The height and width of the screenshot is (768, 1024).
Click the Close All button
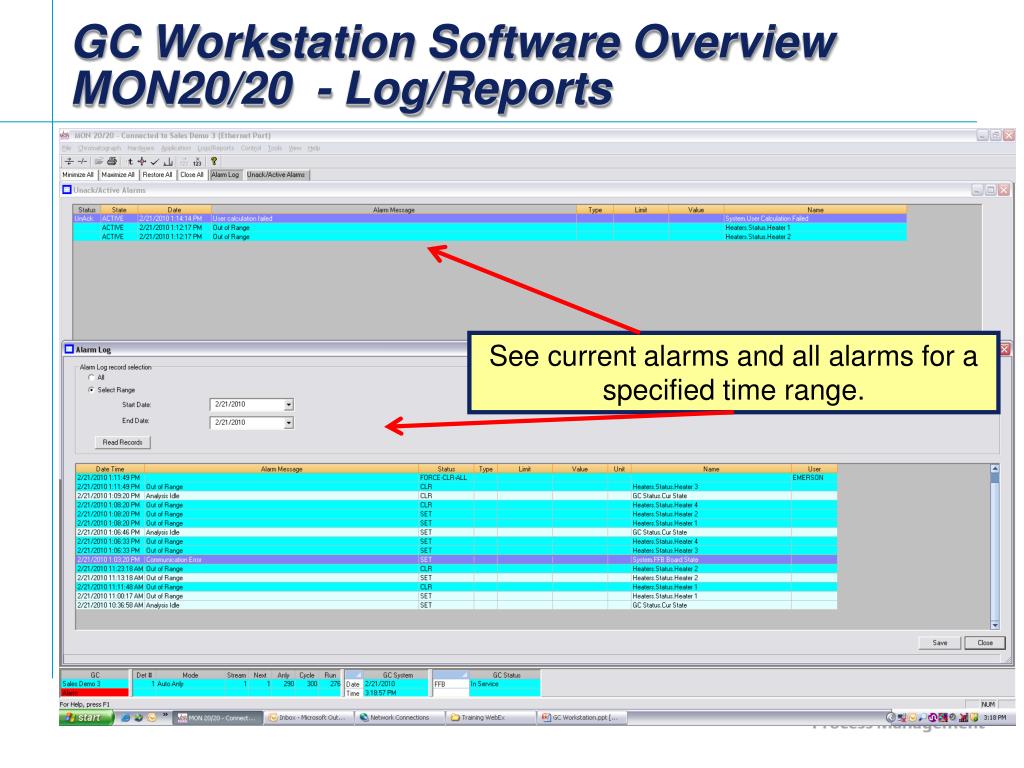click(x=192, y=175)
